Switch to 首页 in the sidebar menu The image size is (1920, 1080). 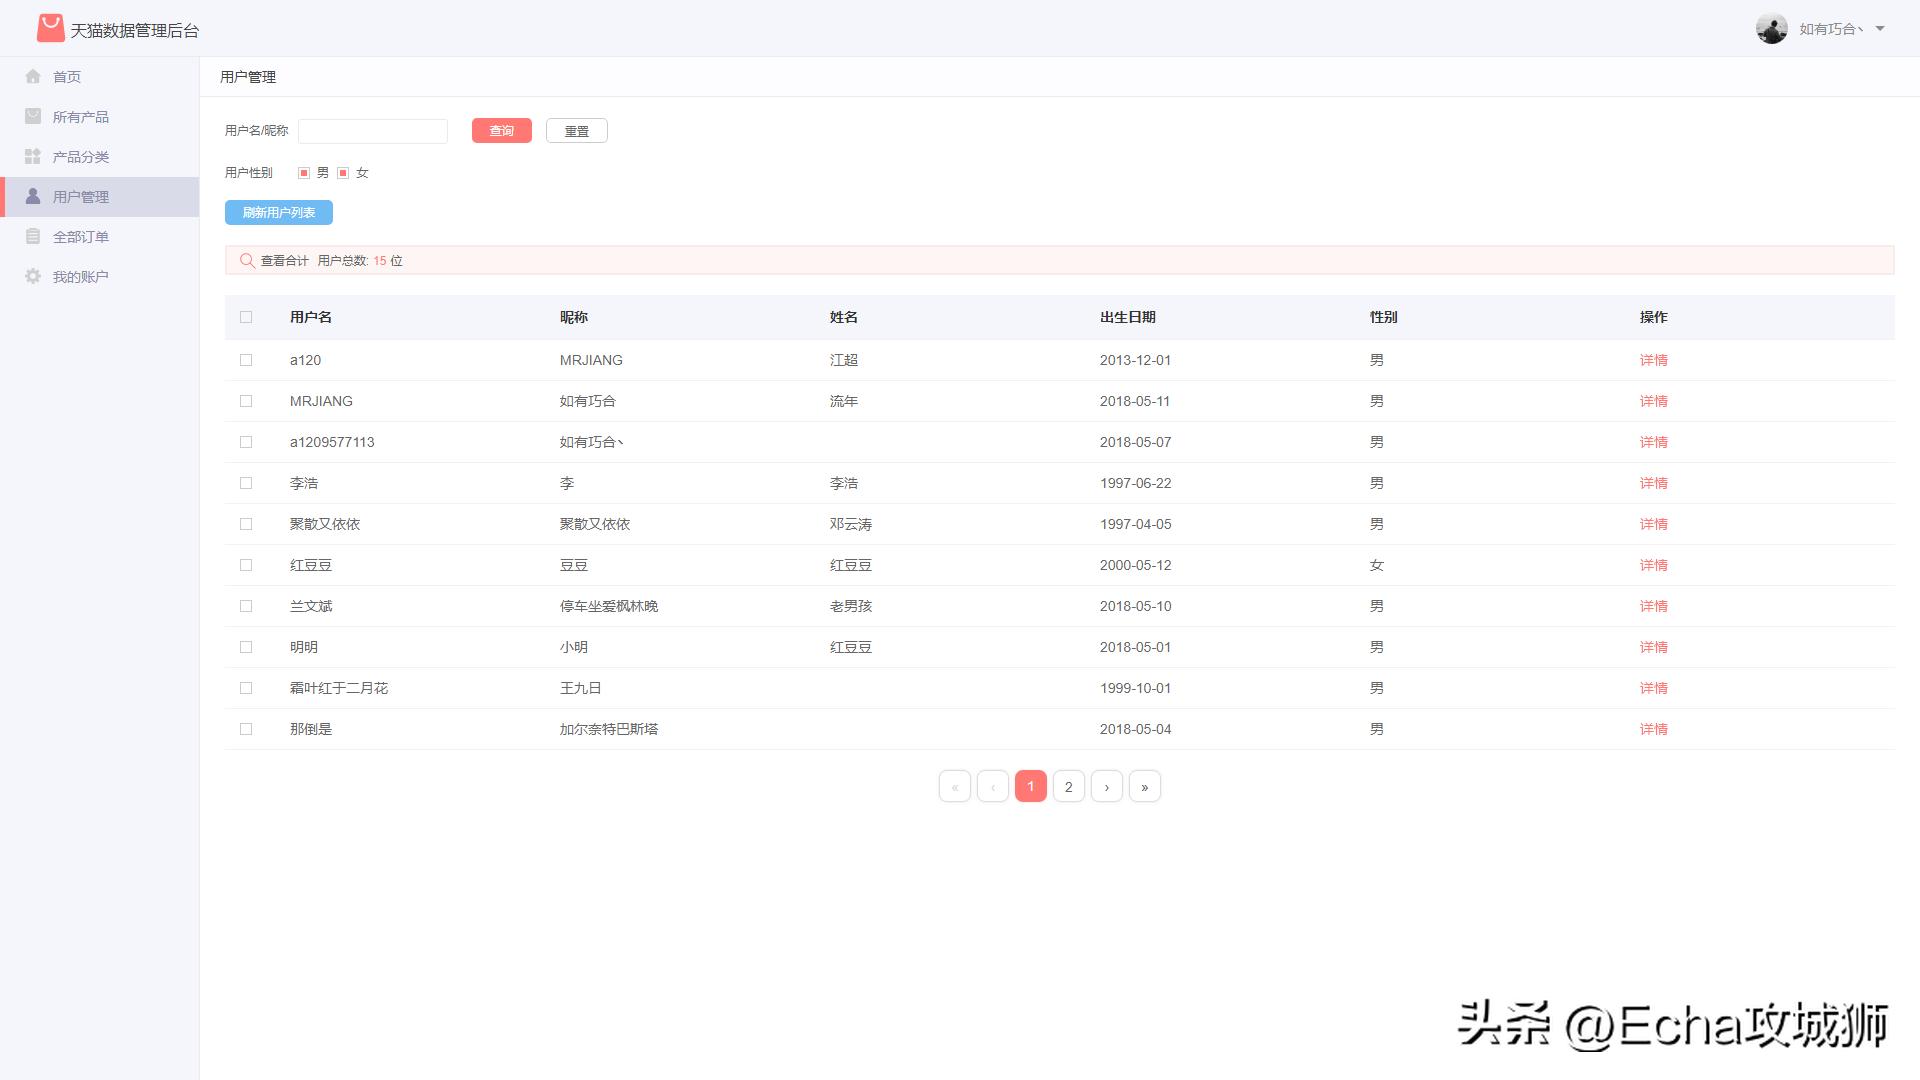[x=66, y=76]
